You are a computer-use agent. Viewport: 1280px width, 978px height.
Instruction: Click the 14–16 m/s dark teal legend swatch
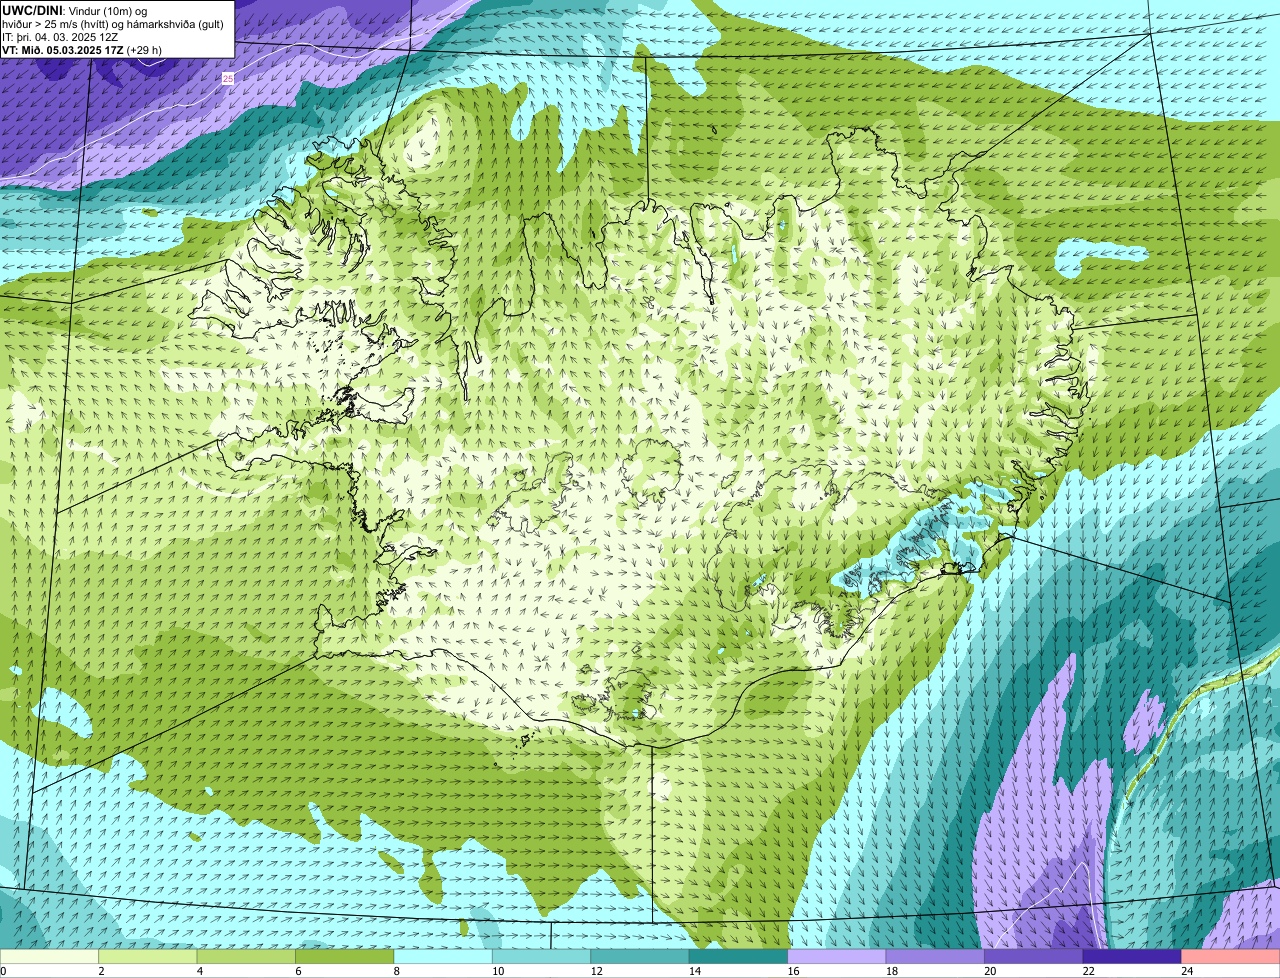point(739,957)
